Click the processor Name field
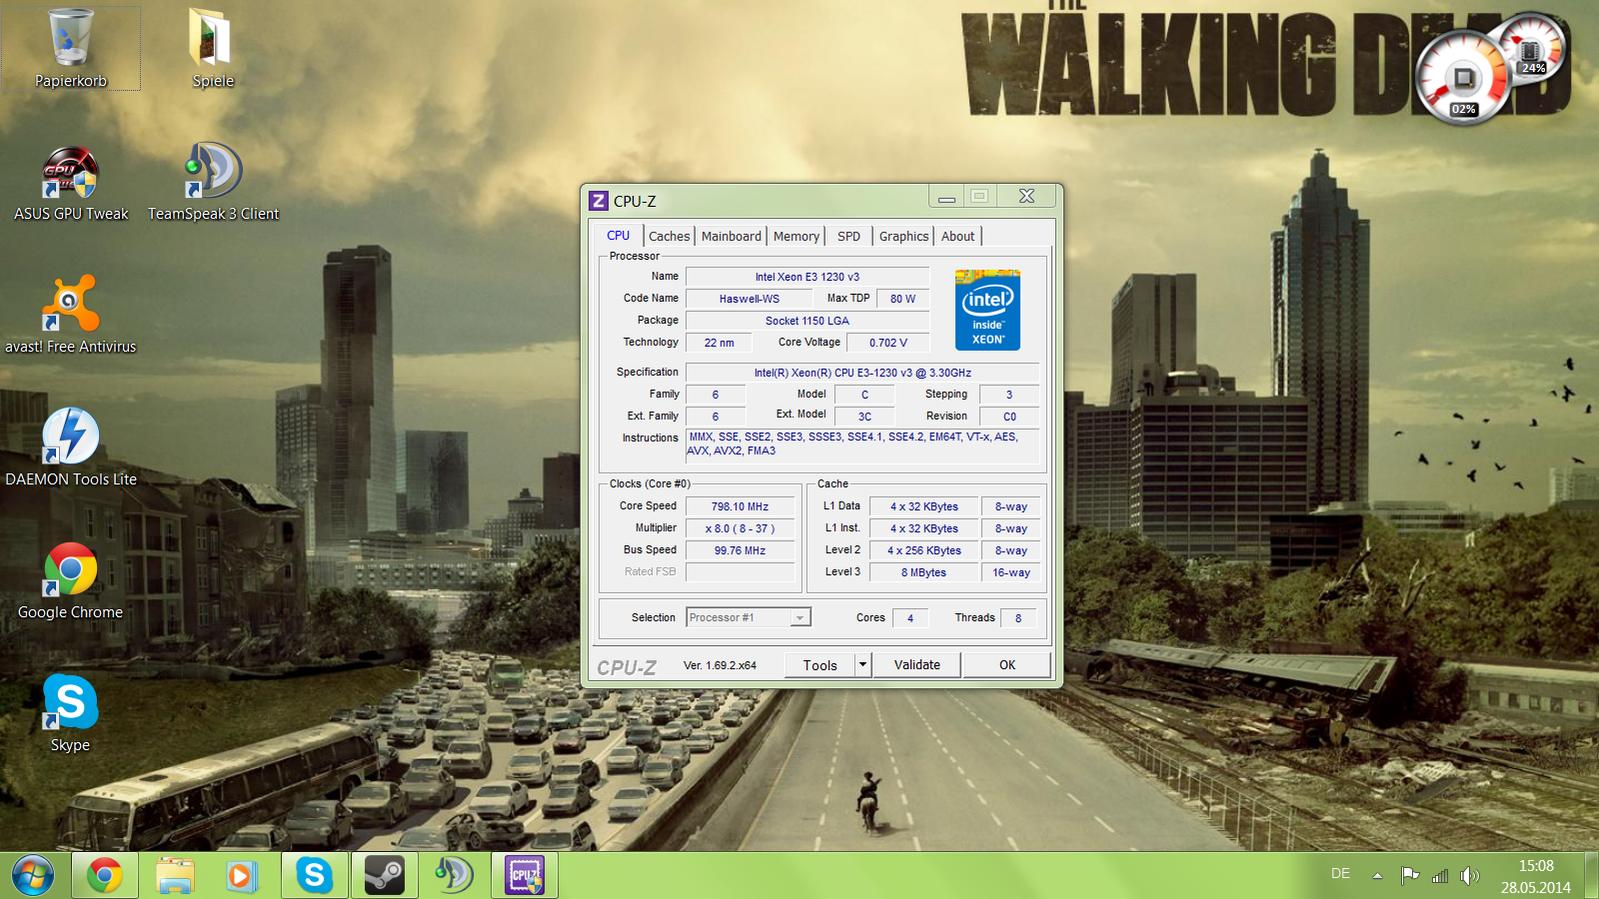 (x=807, y=276)
